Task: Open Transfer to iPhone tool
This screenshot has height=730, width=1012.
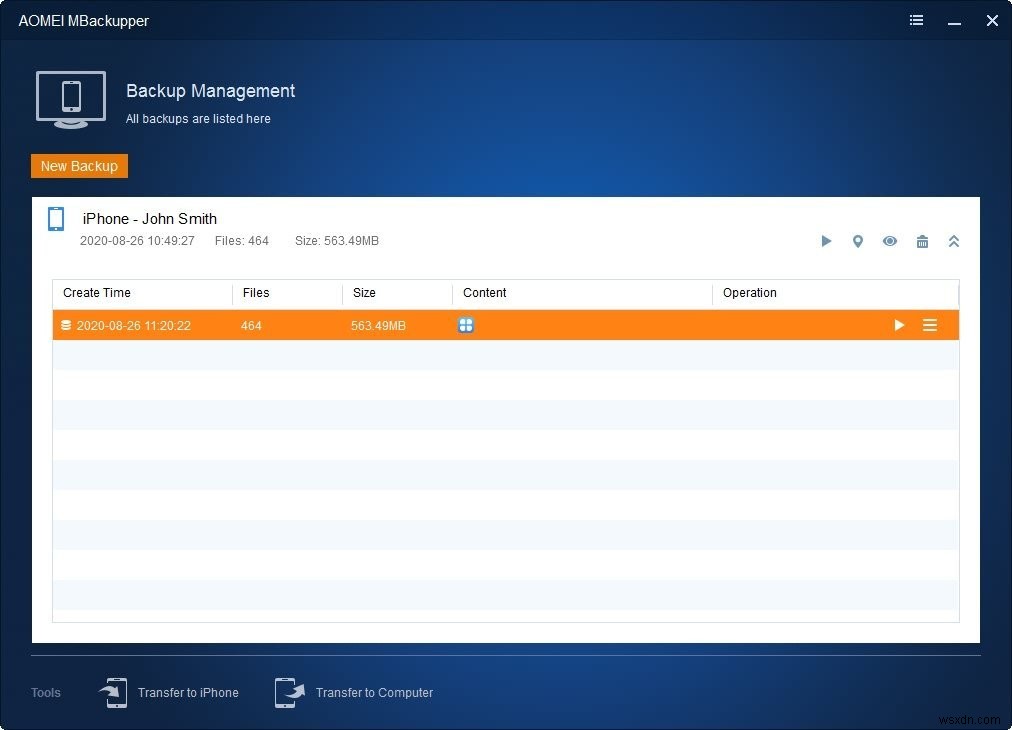Action: point(188,692)
